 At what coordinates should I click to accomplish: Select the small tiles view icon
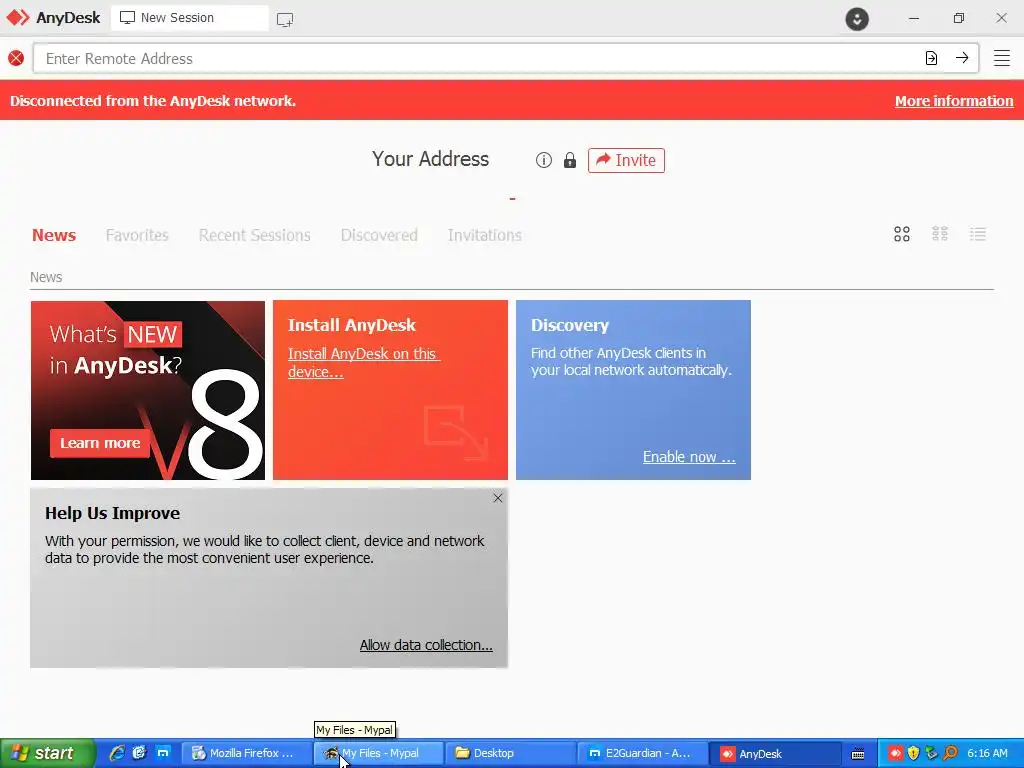click(940, 234)
